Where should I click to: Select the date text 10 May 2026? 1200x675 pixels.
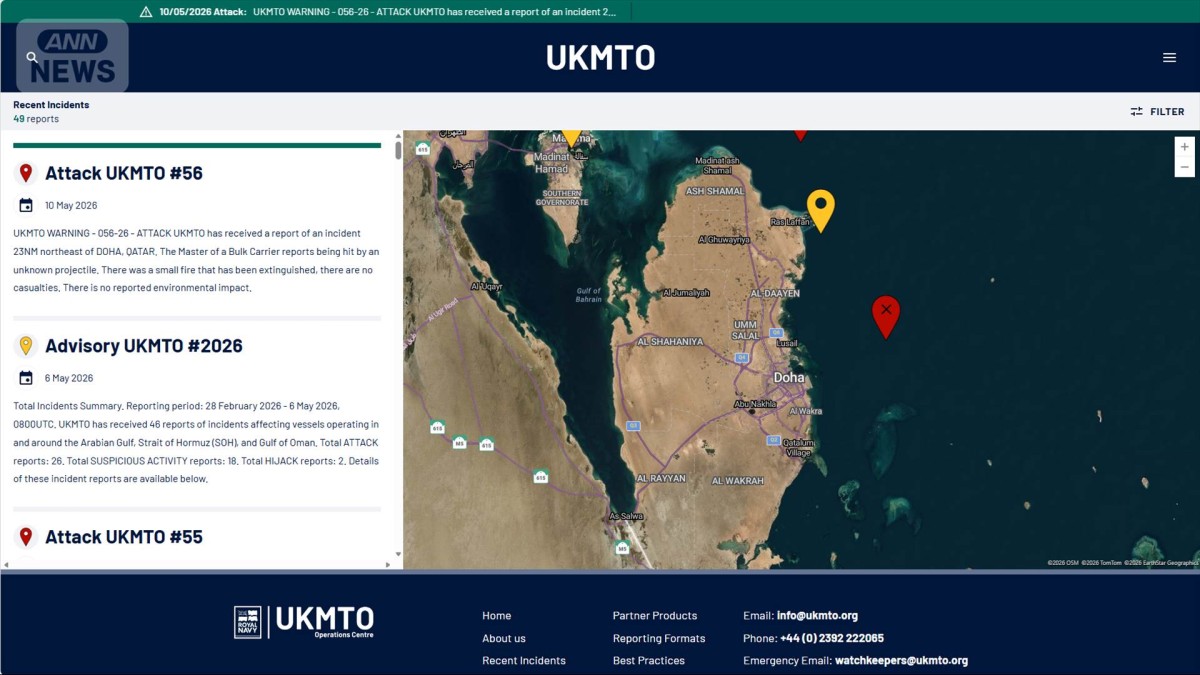coord(71,206)
